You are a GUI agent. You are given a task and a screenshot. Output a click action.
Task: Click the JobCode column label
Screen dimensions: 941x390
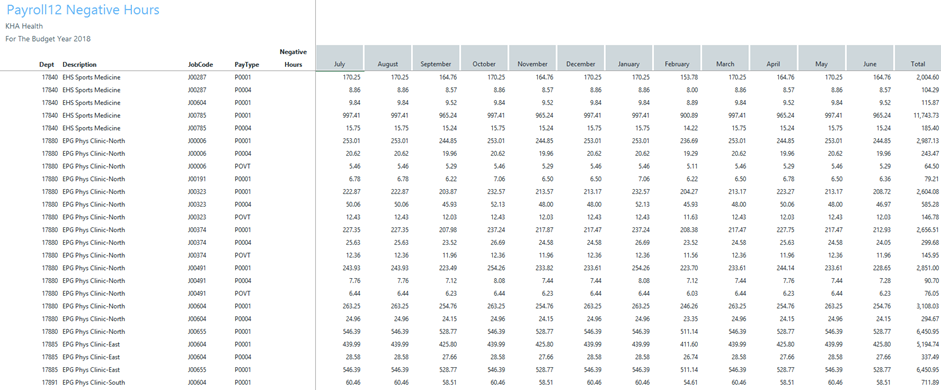(199, 64)
